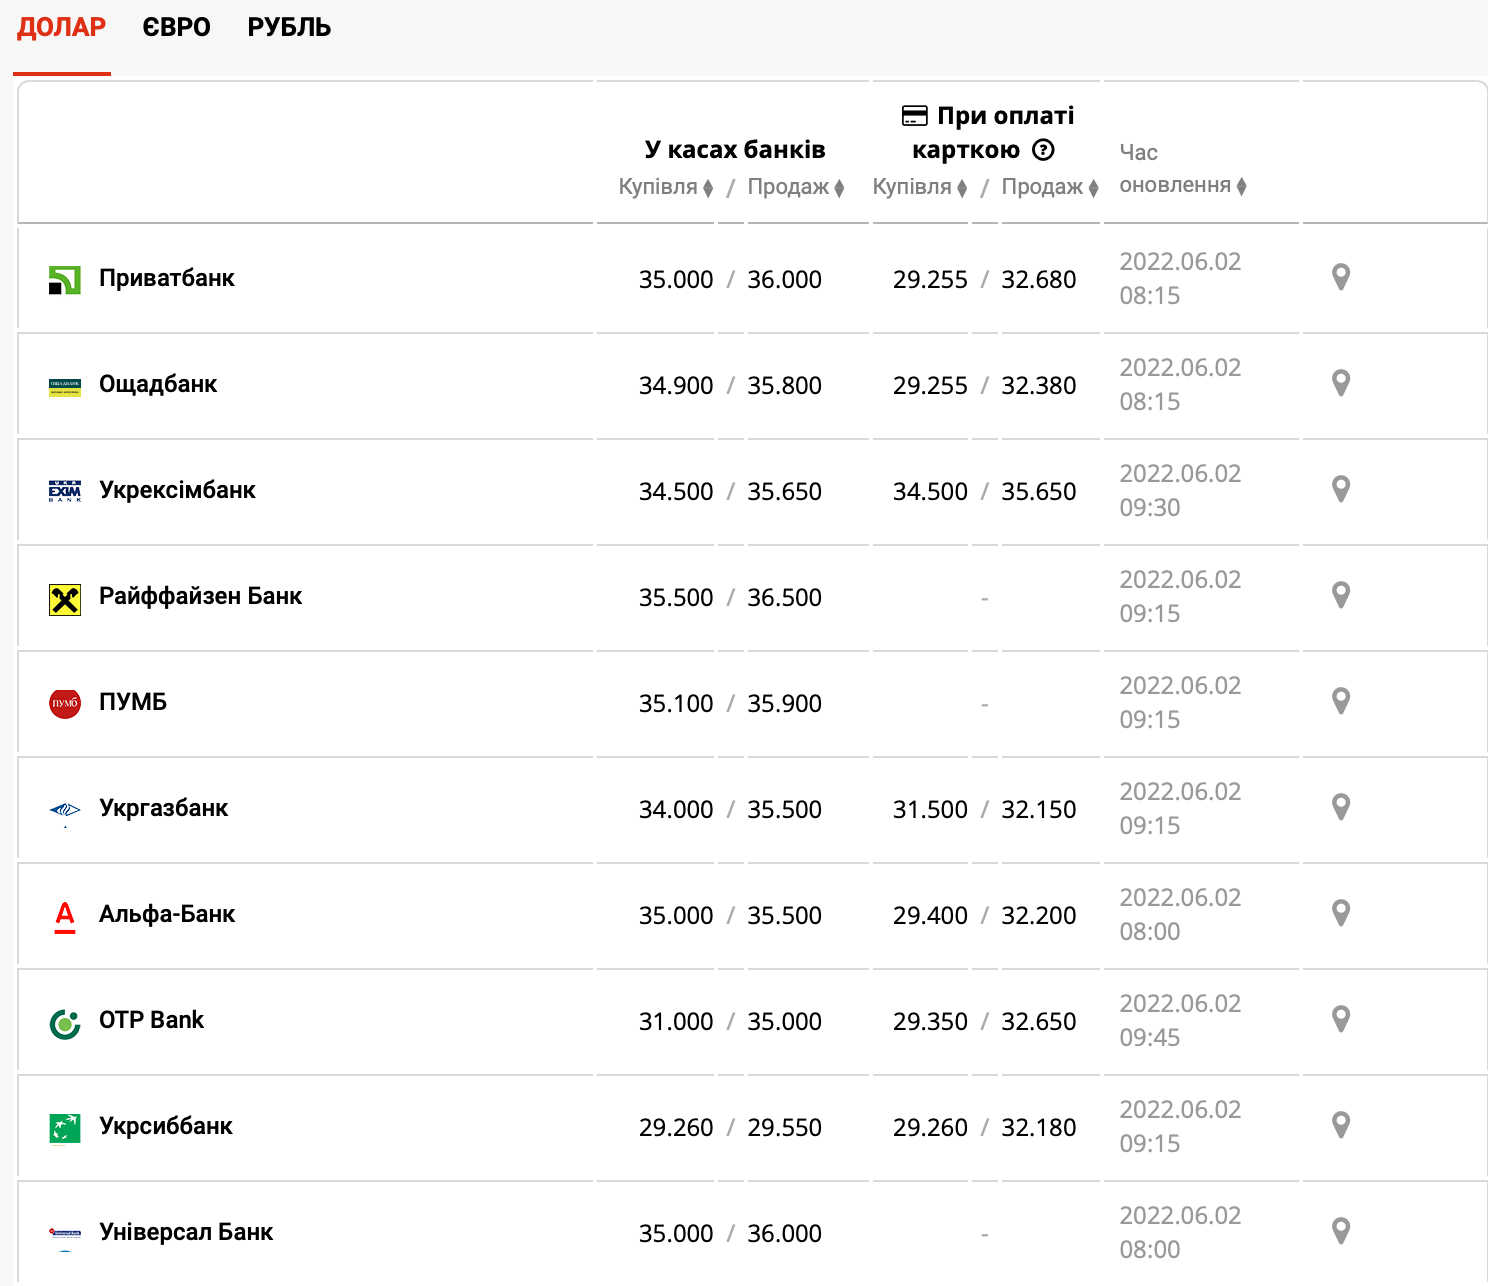Show ПУМБ branch locations pin

coord(1341,701)
